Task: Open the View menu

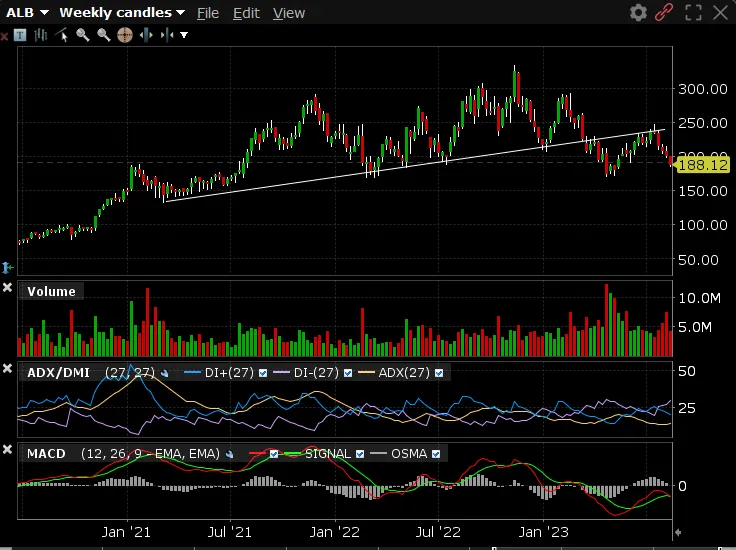Action: pyautogui.click(x=289, y=13)
